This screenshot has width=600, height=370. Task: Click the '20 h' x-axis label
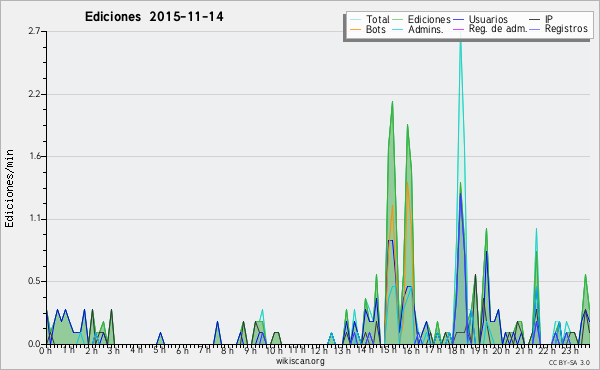[x=502, y=351]
